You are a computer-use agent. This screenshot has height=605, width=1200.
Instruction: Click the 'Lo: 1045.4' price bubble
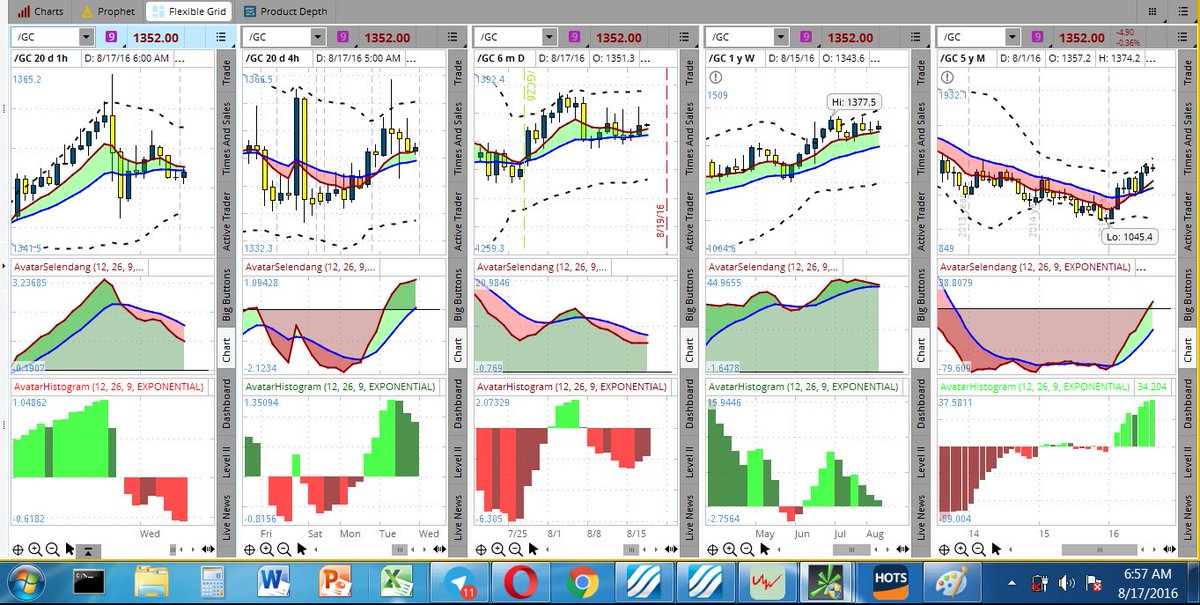(x=1128, y=236)
